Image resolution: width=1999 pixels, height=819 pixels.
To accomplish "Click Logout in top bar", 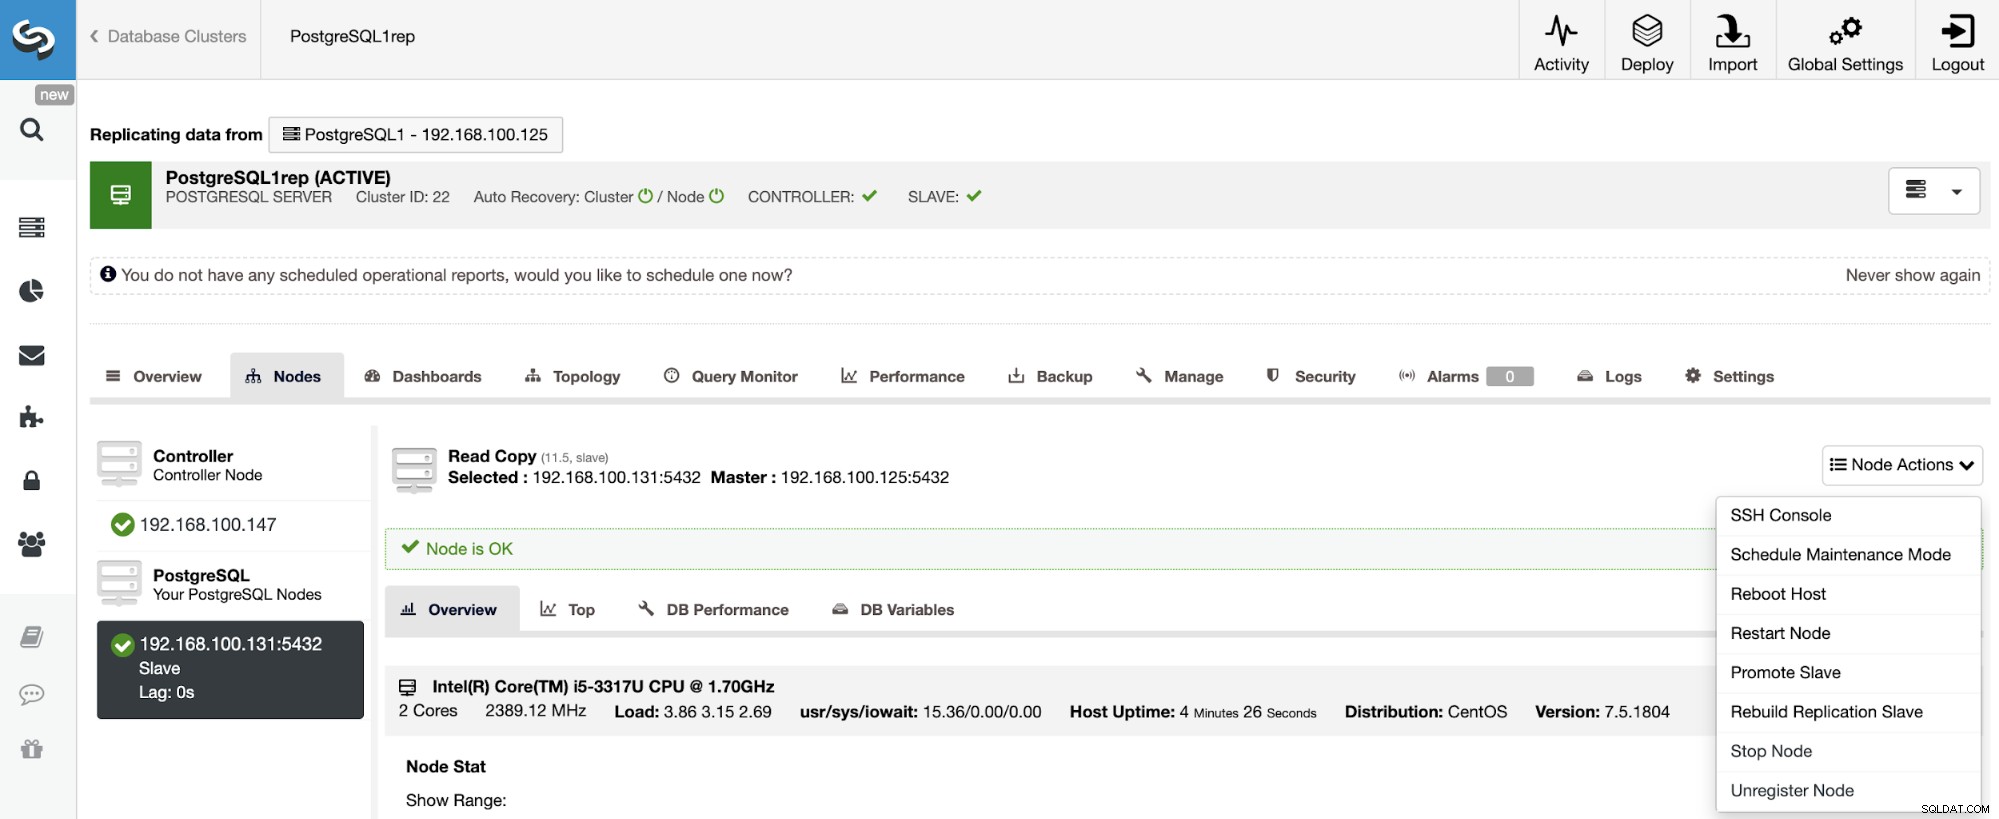I will 1957,43.
